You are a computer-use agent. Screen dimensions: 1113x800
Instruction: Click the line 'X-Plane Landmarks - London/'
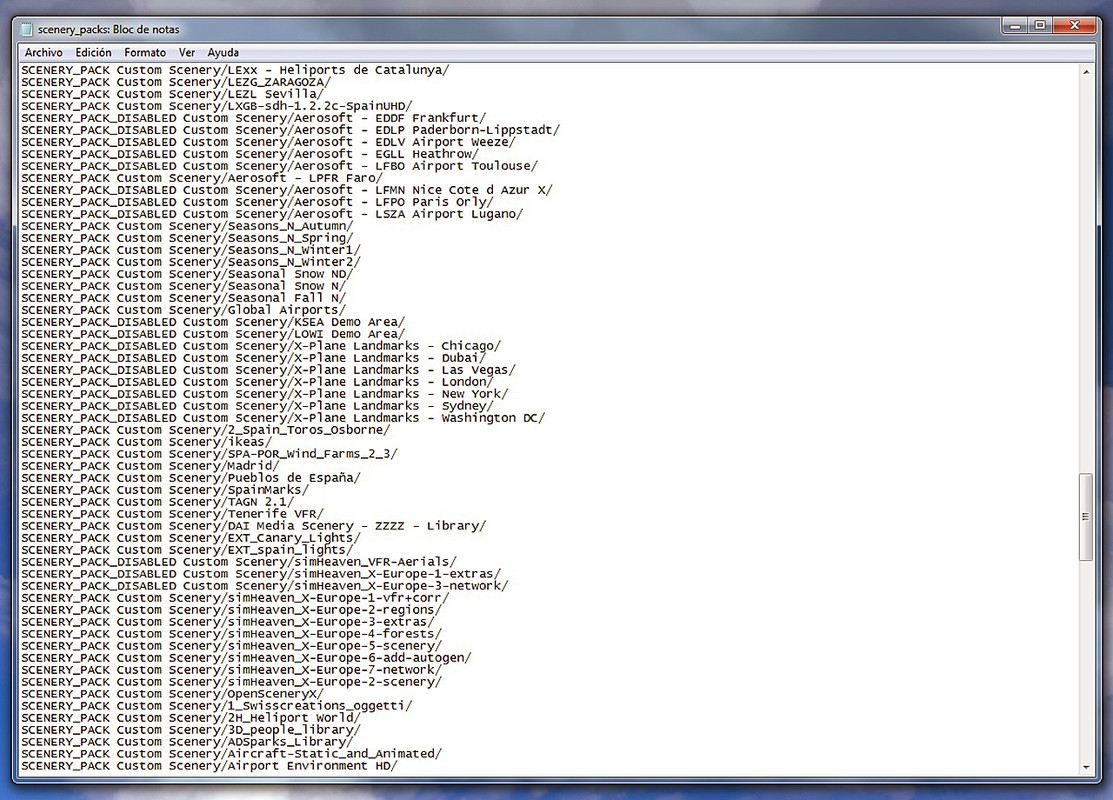257,383
